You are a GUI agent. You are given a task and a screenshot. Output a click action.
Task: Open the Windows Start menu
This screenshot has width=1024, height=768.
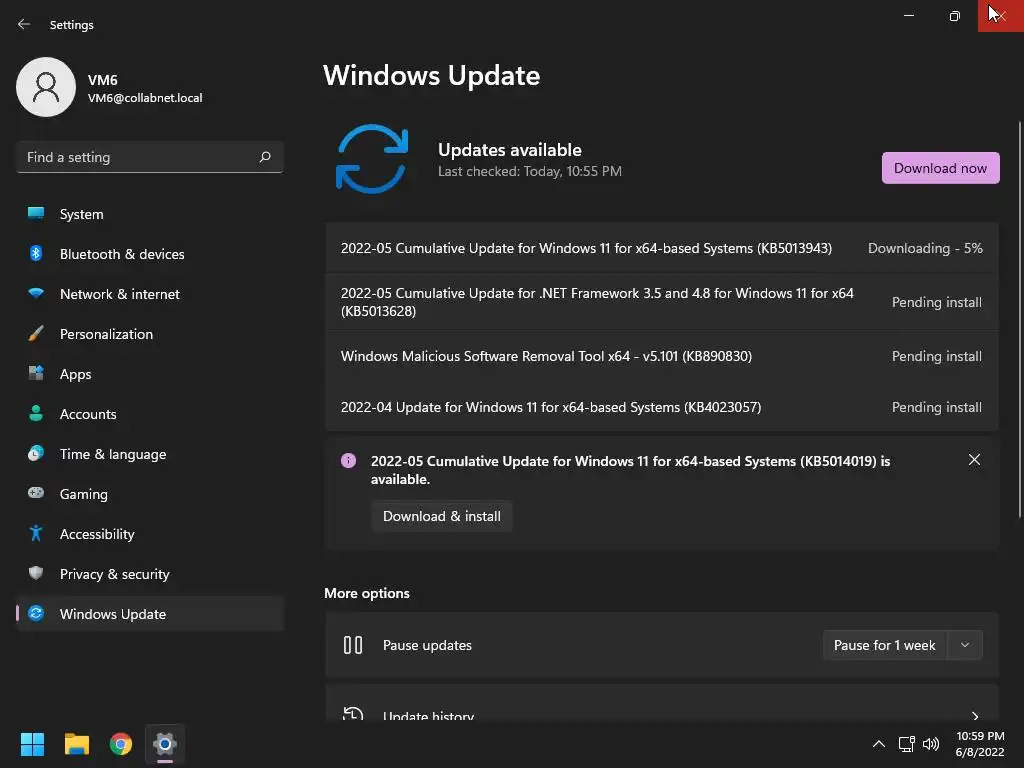tap(32, 744)
